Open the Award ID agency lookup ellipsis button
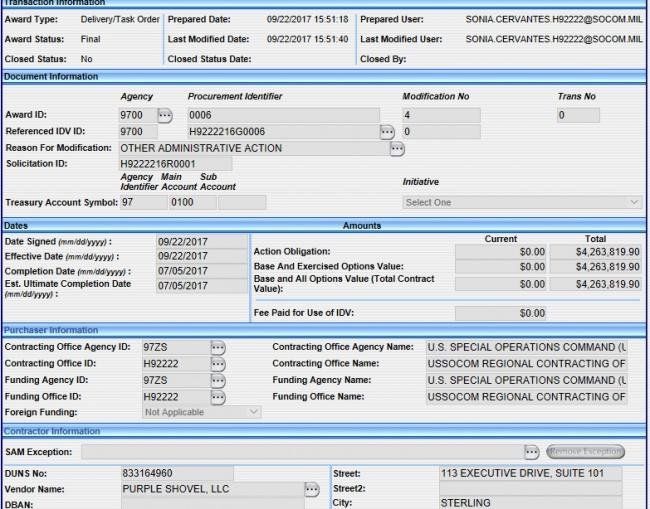The image size is (650, 509). 166,116
